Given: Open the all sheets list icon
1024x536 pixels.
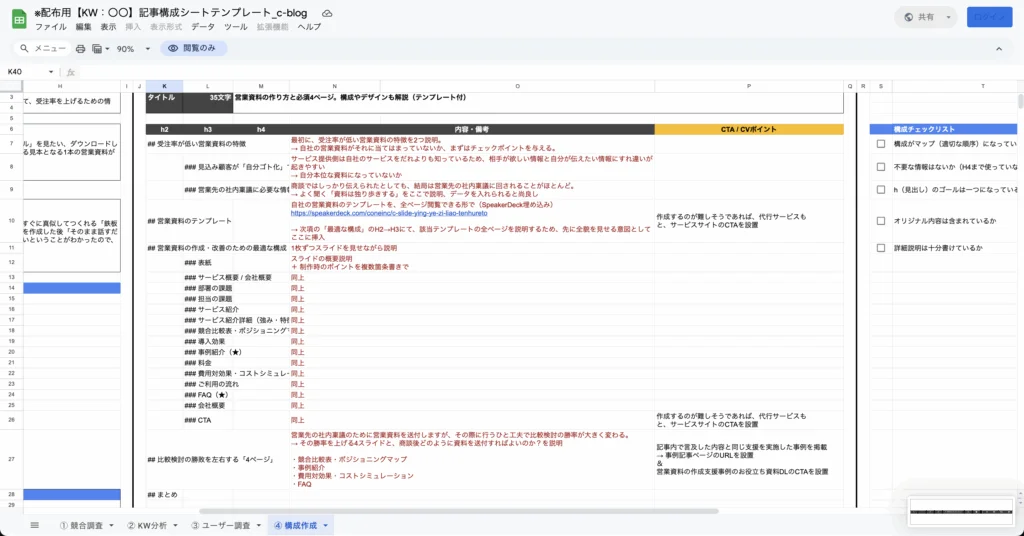Looking at the screenshot, I should (x=34, y=524).
